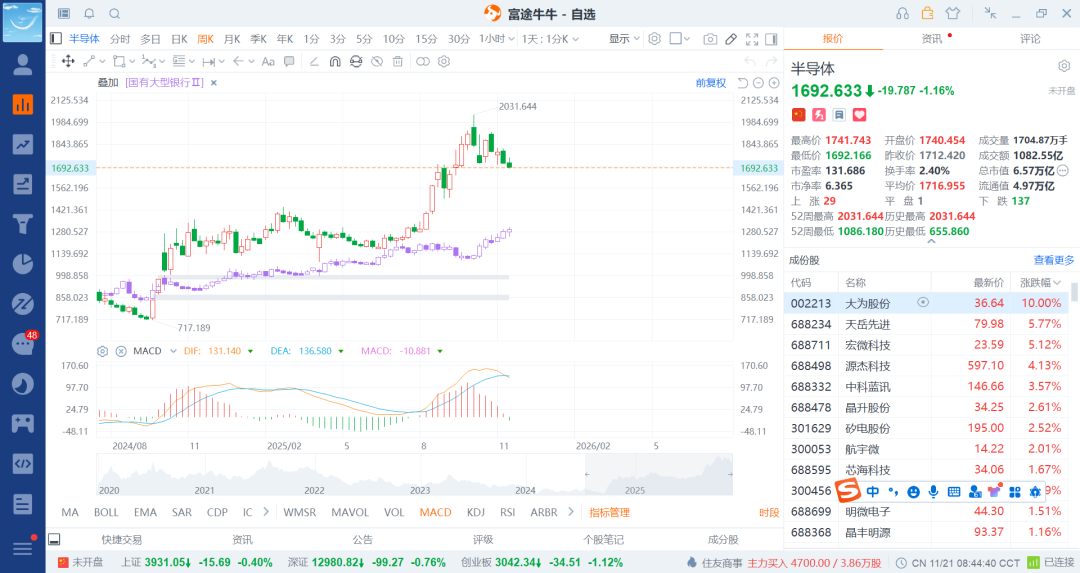1080x573 pixels.
Task: Open the 1天:1分K dropdown
Action: pyautogui.click(x=550, y=39)
